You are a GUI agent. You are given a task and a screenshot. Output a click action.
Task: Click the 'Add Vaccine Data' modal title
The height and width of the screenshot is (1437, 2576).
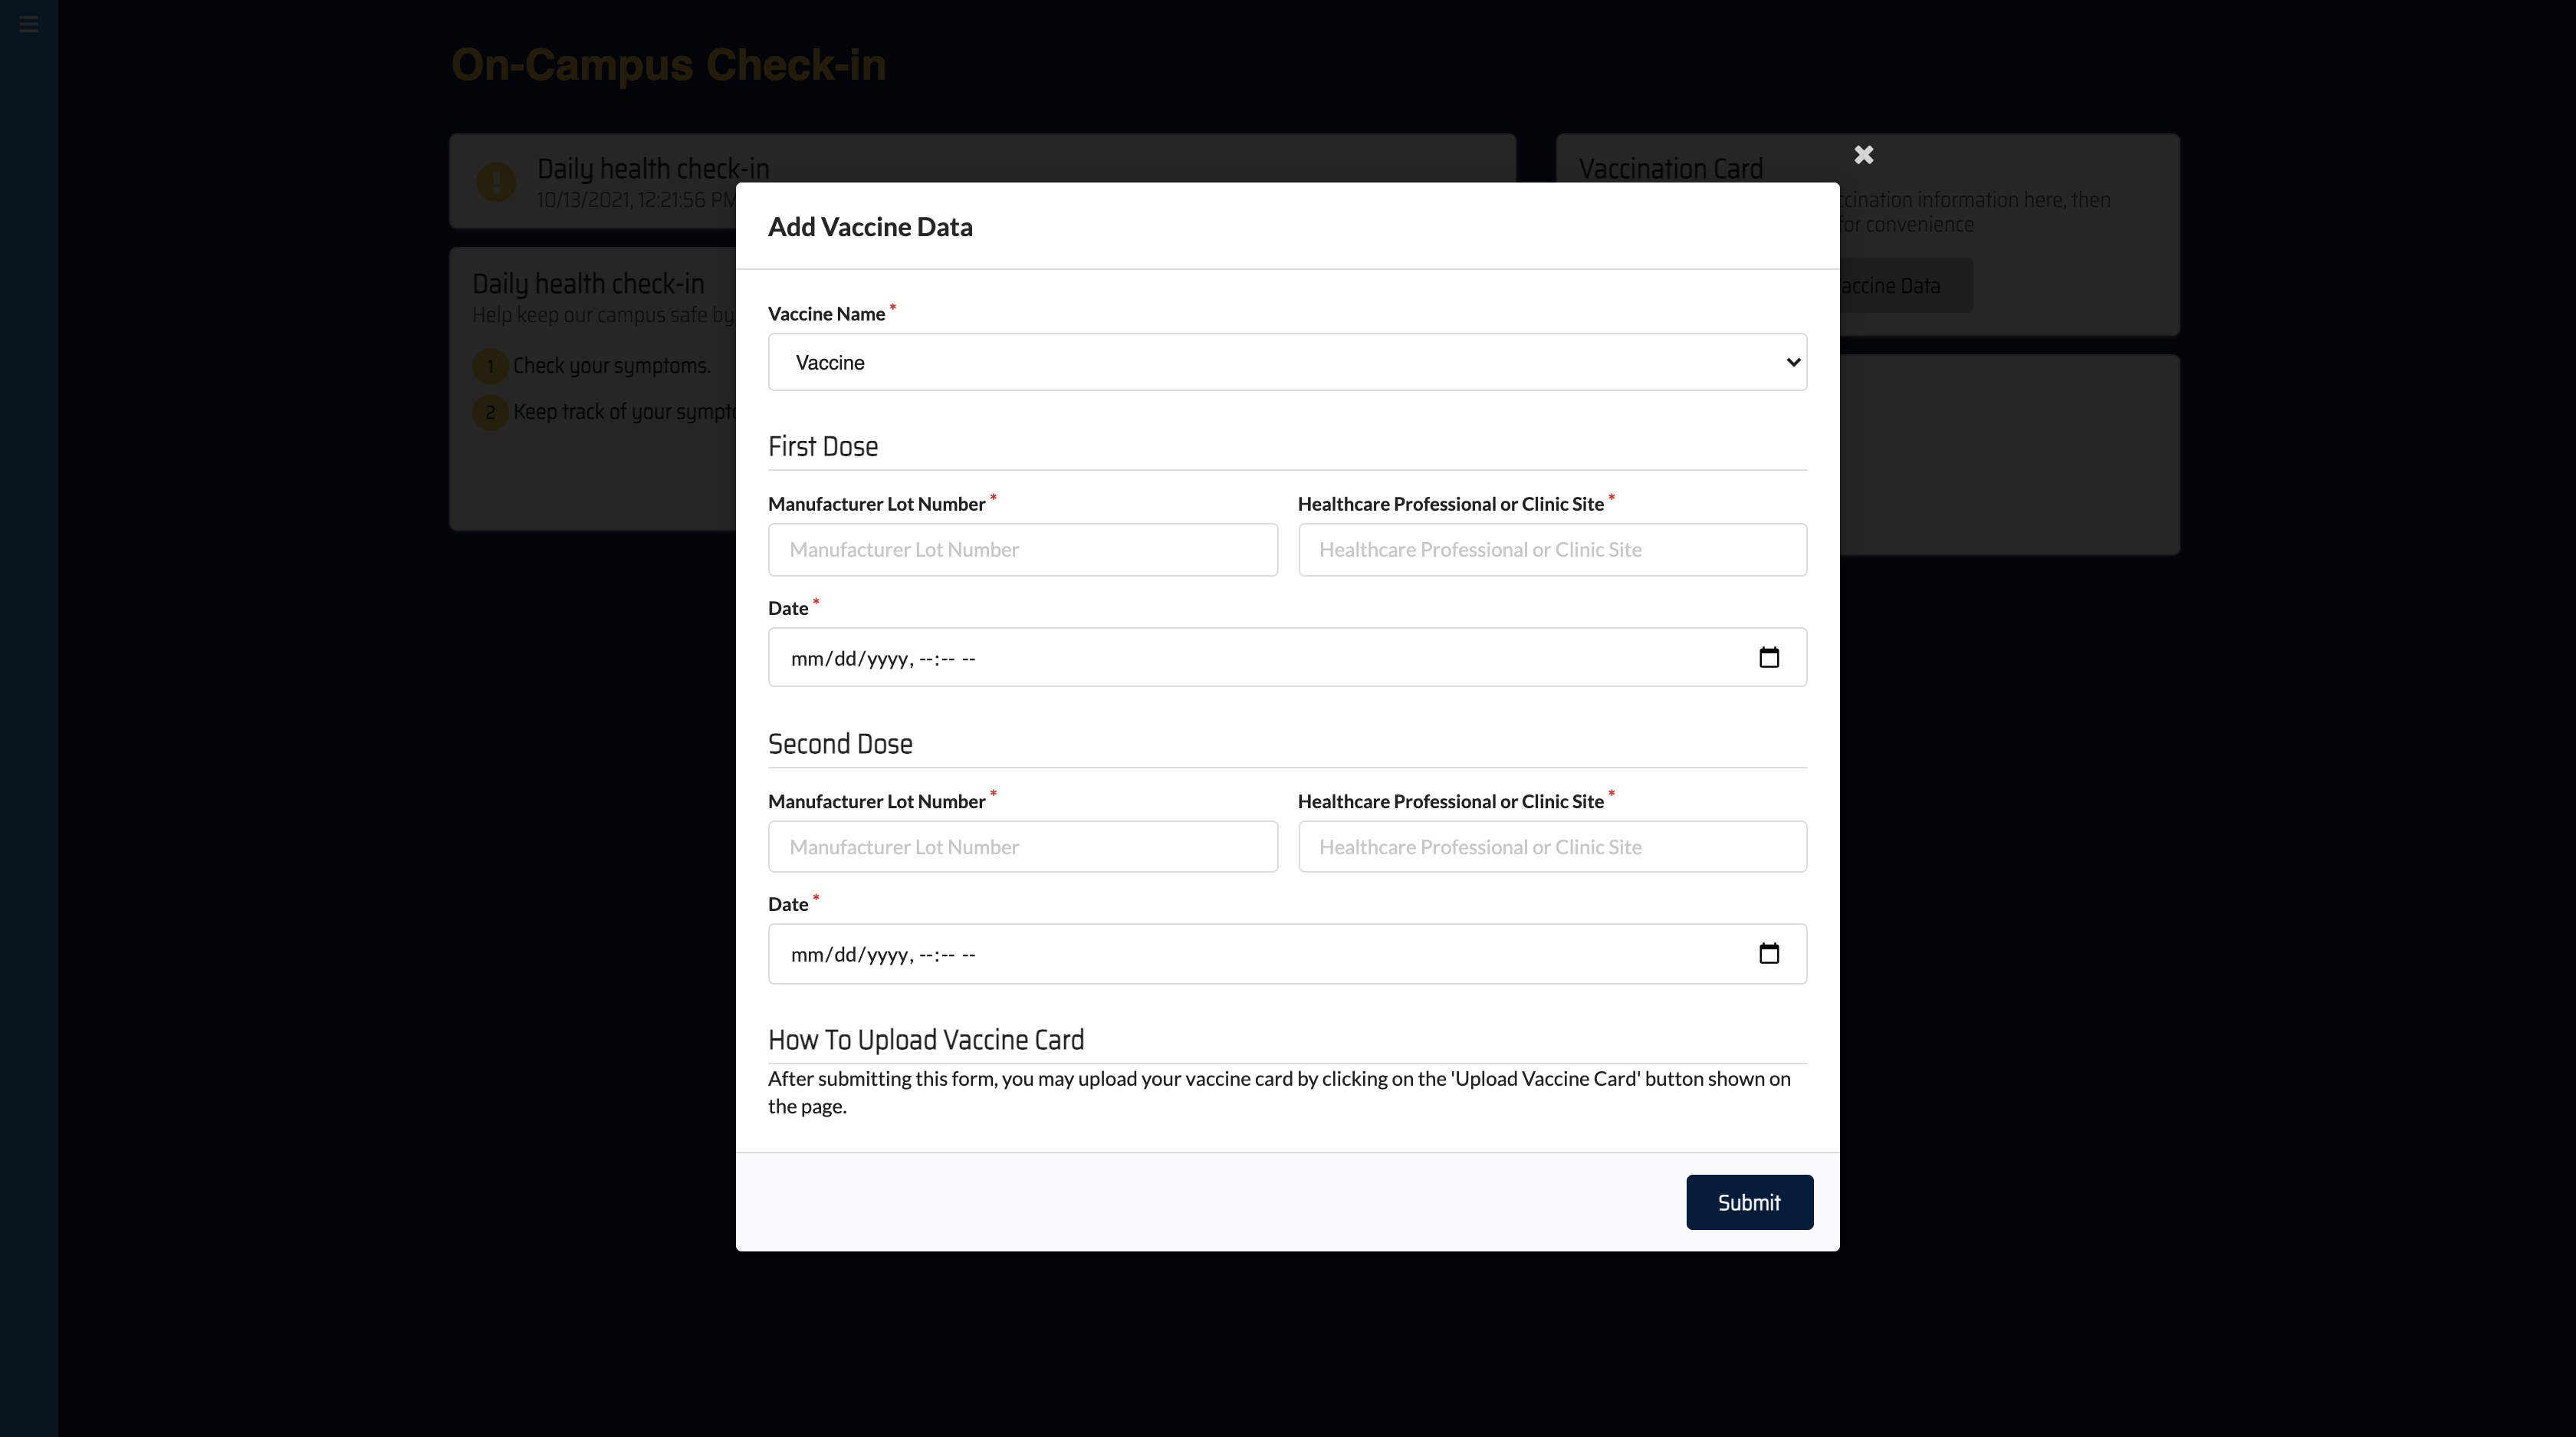pyautogui.click(x=870, y=227)
